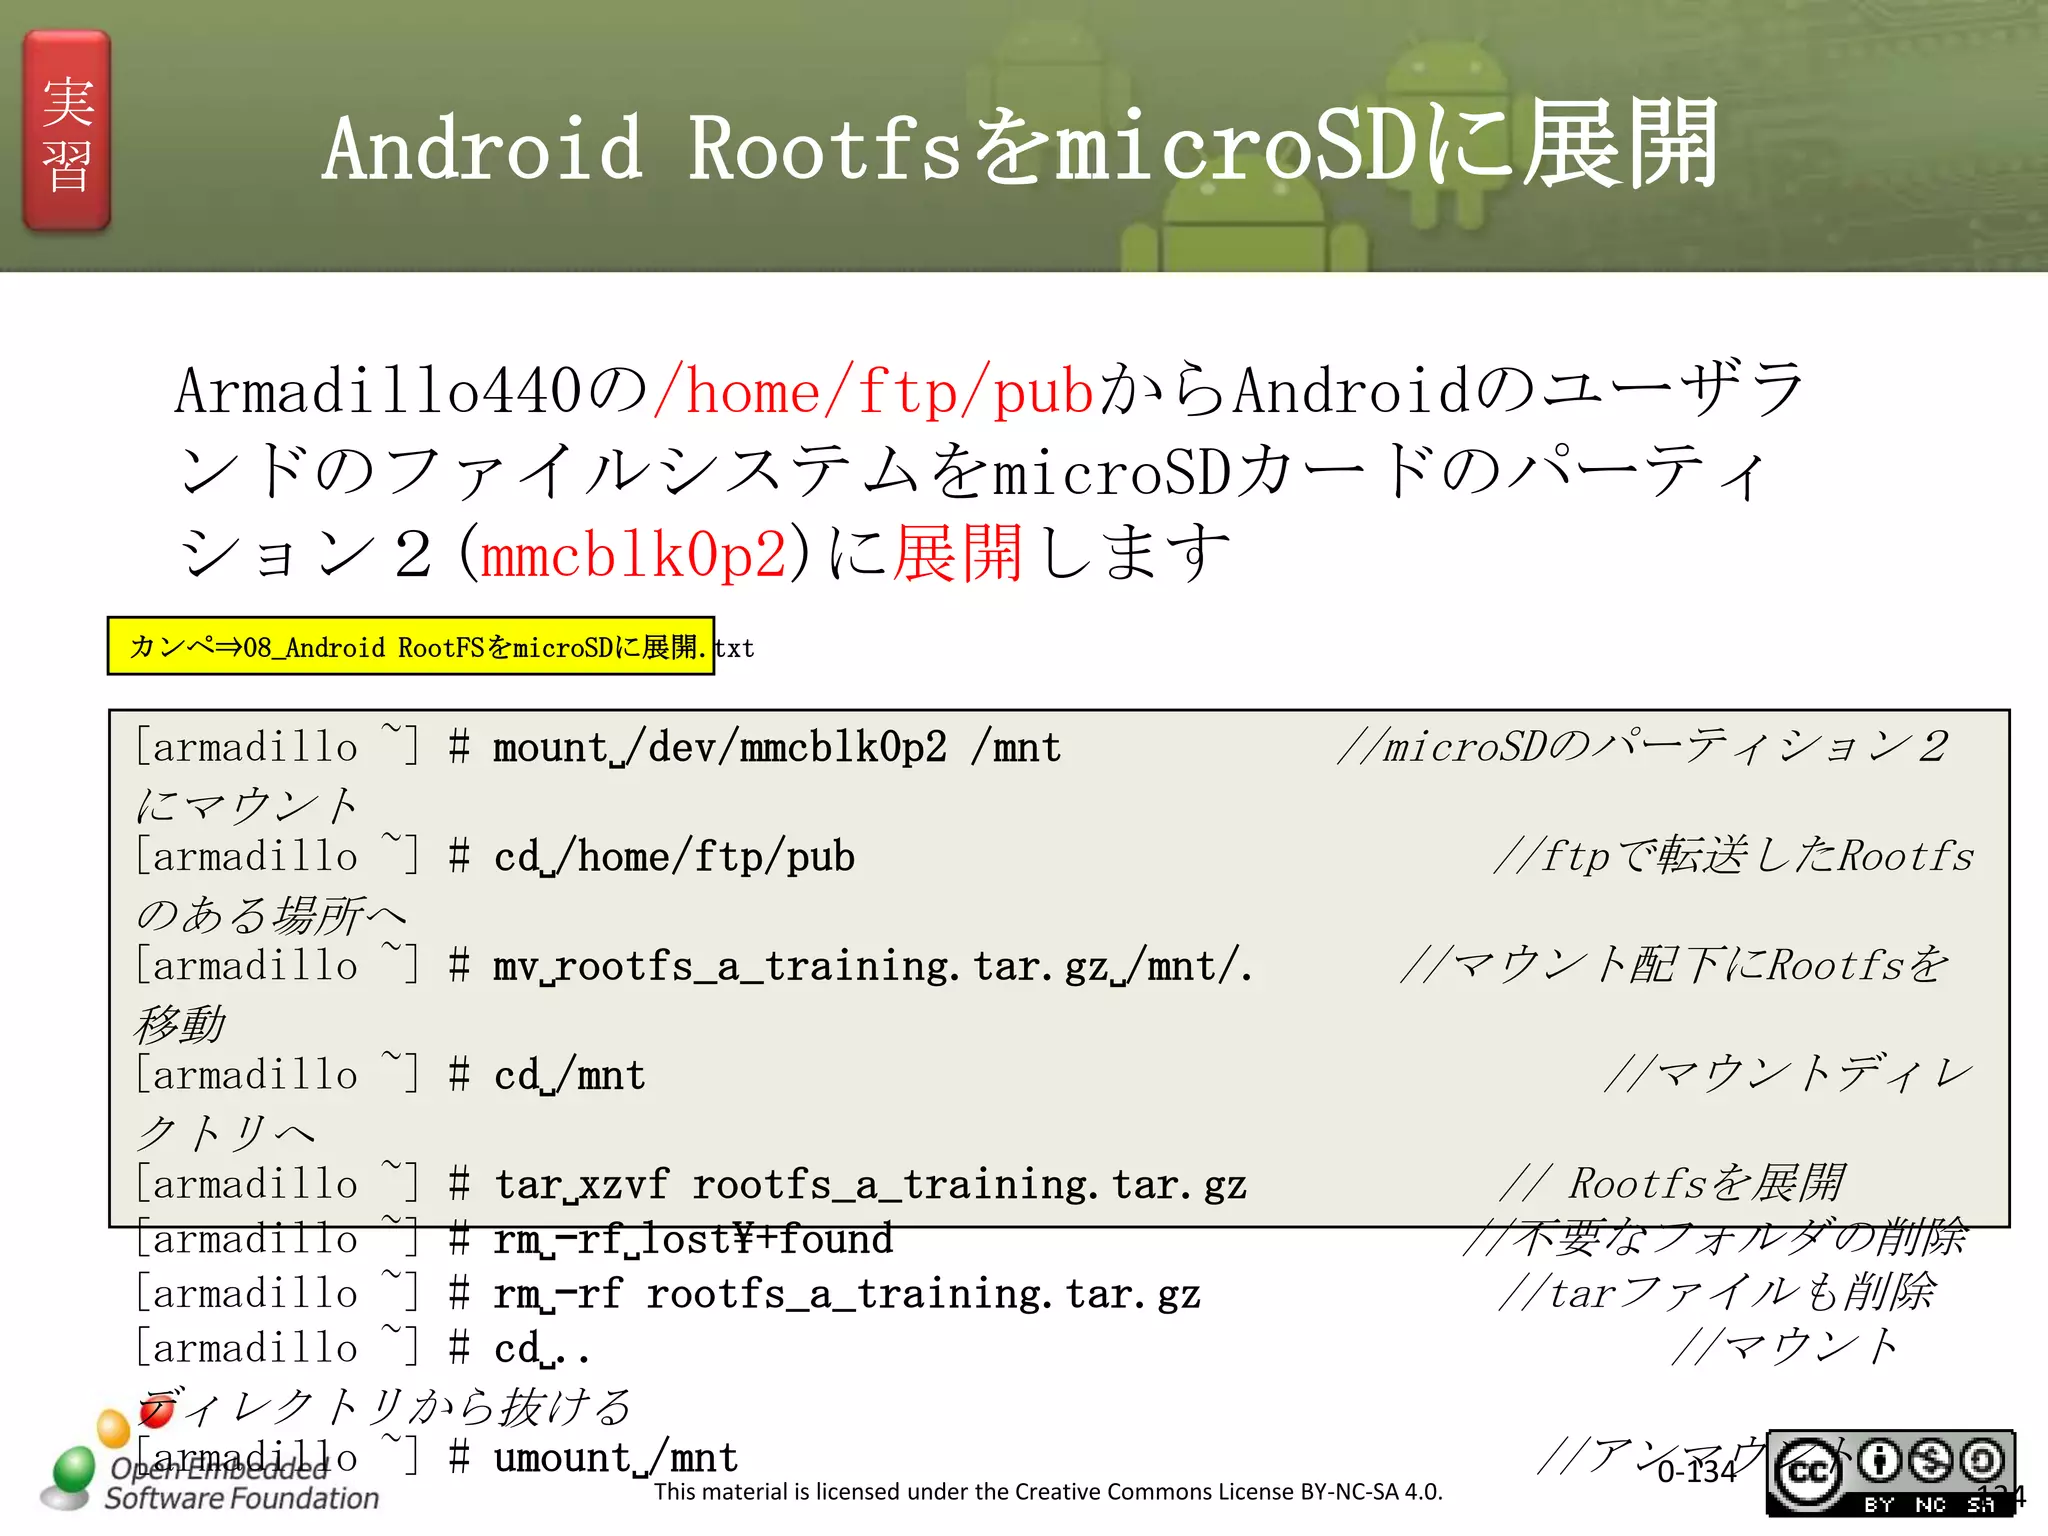Click the yellow カンペ⇒08_Android RootFS label
This screenshot has width=2048, height=1536.
point(411,646)
